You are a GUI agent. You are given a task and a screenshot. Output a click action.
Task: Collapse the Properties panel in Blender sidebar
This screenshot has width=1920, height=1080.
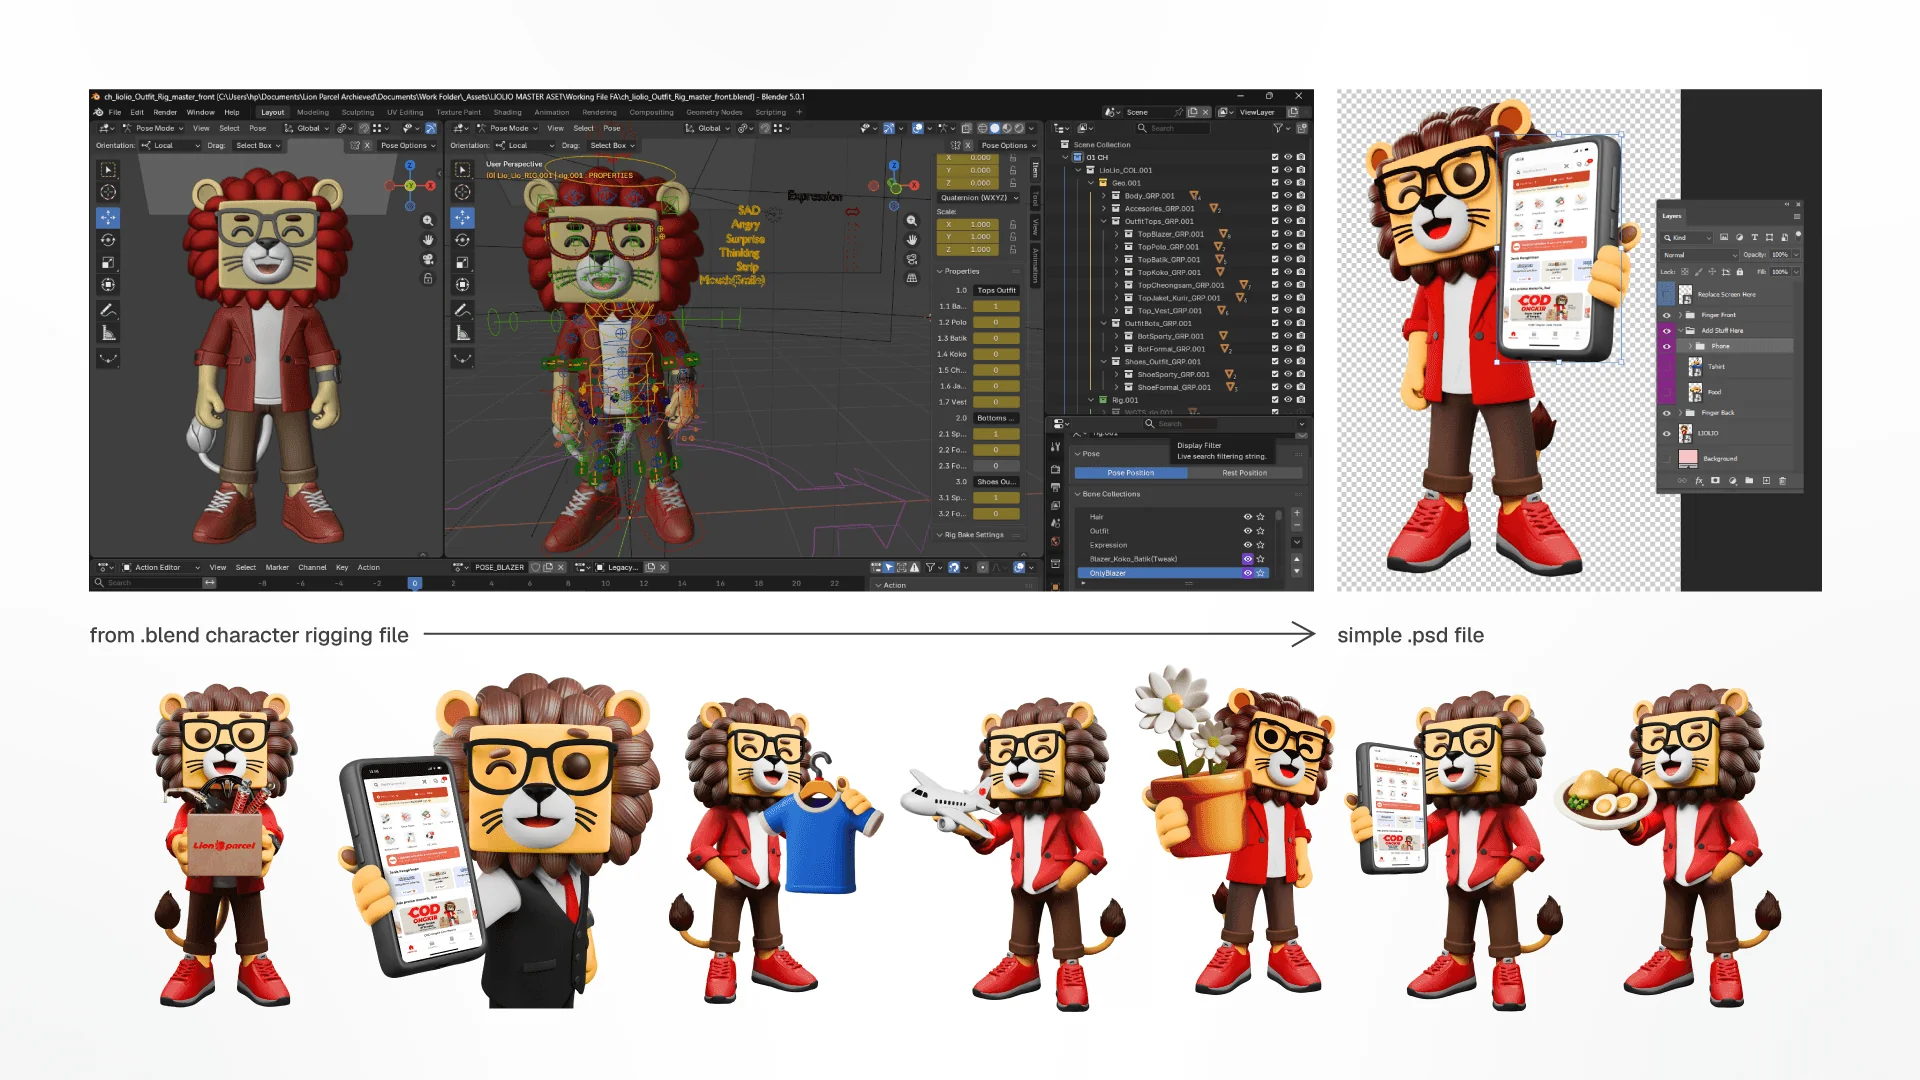940,271
